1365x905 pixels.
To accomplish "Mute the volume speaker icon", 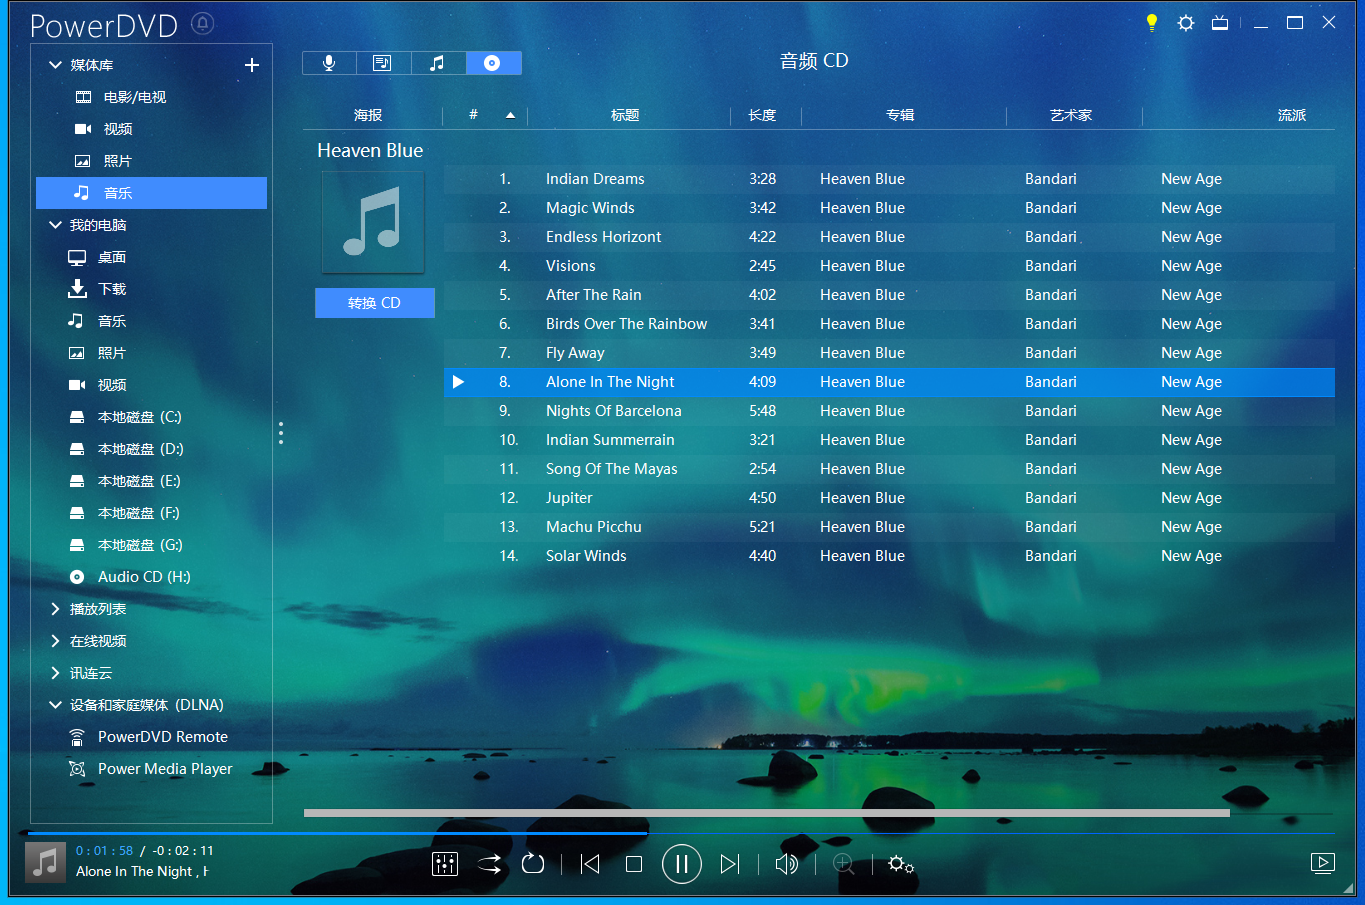I will tap(787, 864).
